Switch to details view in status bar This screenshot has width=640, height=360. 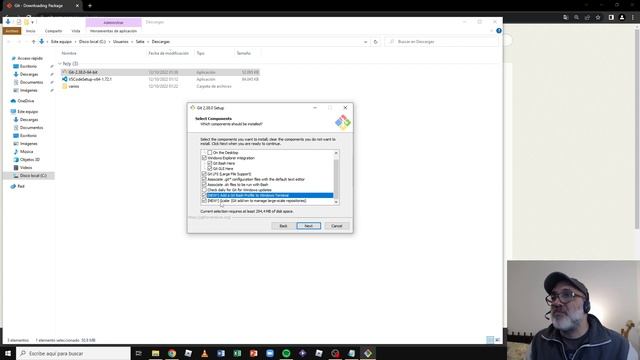tap(490, 340)
